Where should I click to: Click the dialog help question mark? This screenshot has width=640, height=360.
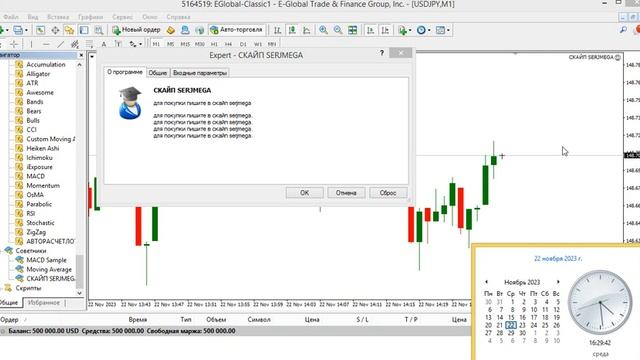382,53
